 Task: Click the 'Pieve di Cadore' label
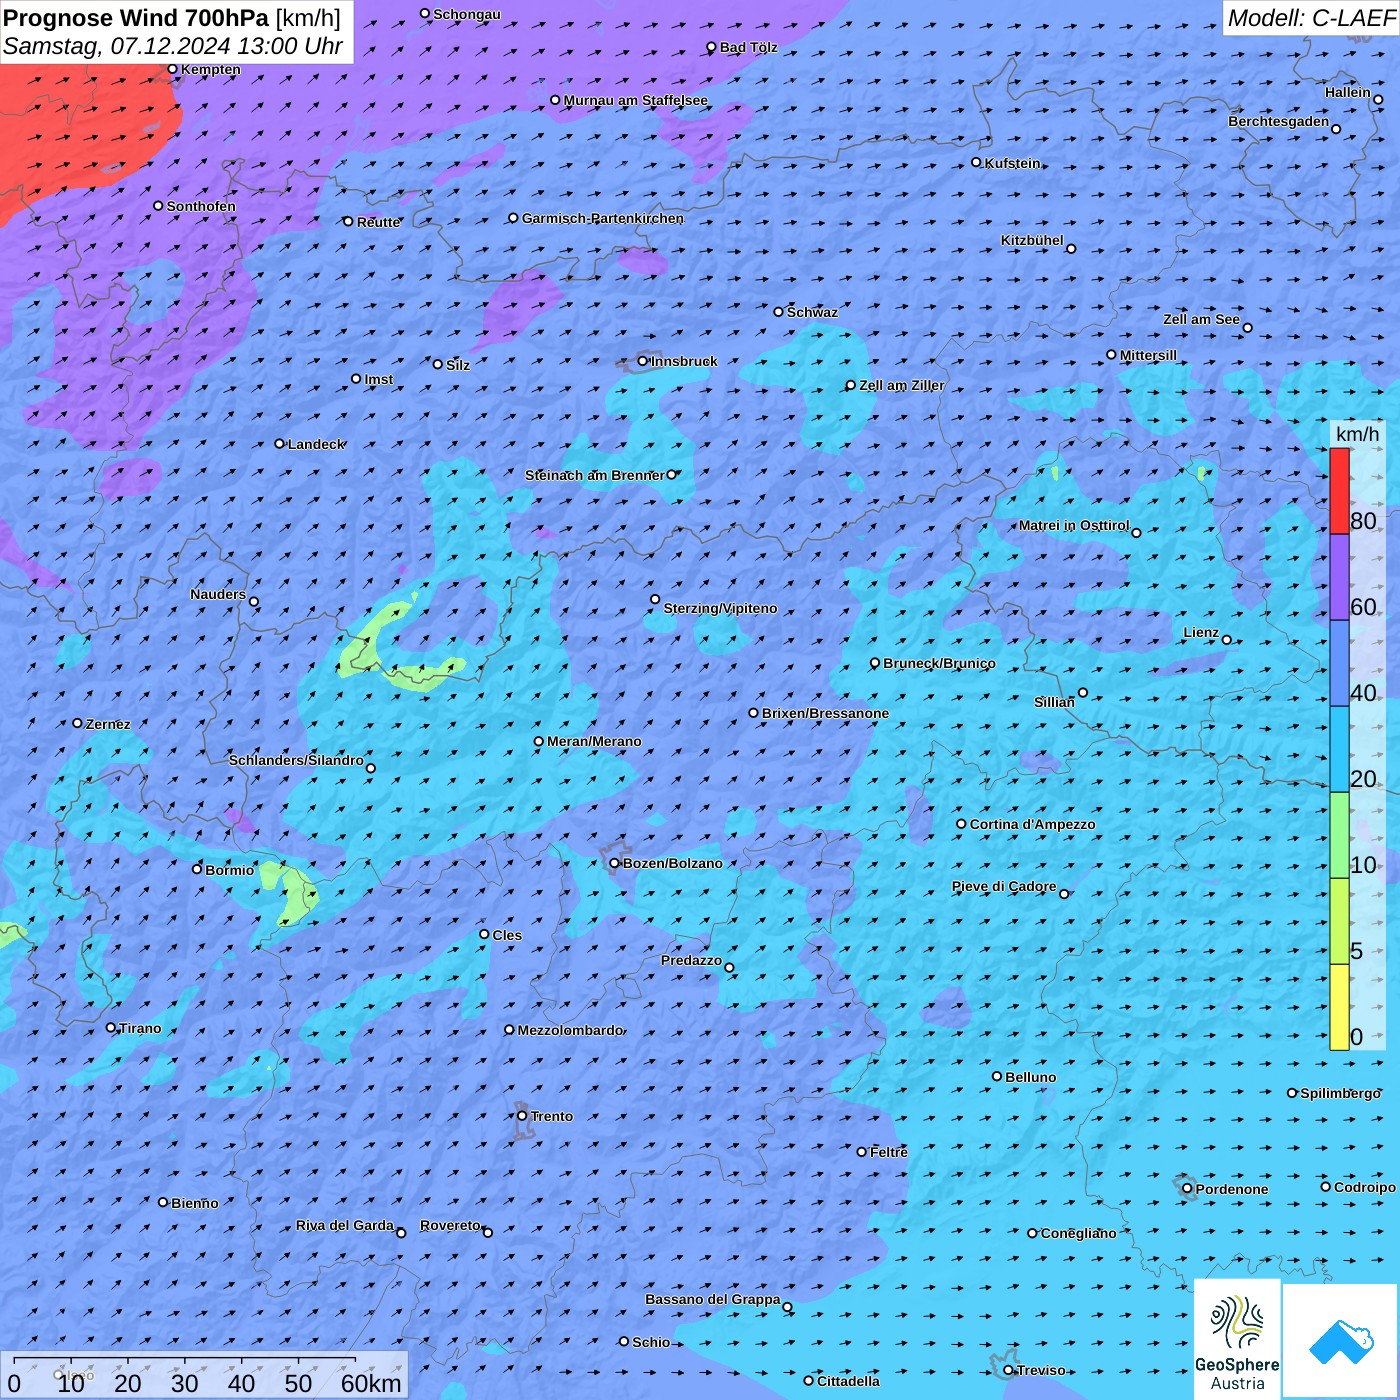pyautogui.click(x=1004, y=886)
